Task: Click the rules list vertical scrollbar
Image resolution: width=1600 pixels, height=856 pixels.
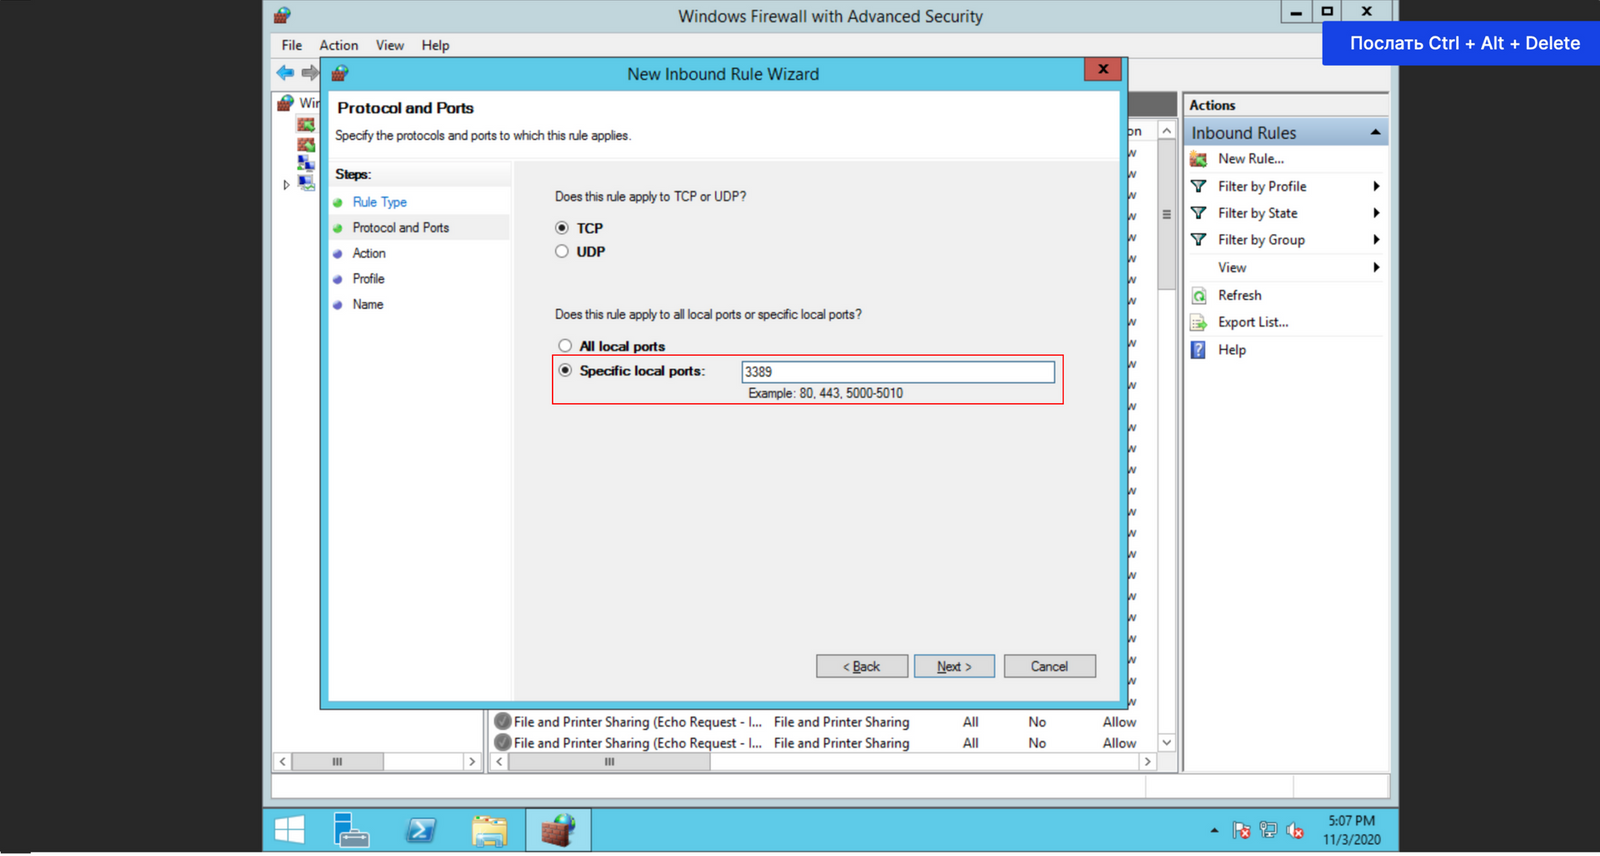Action: point(1166,216)
